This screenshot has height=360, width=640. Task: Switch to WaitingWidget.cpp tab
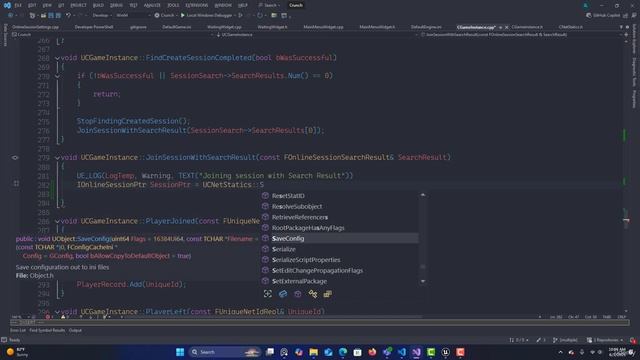[224, 27]
